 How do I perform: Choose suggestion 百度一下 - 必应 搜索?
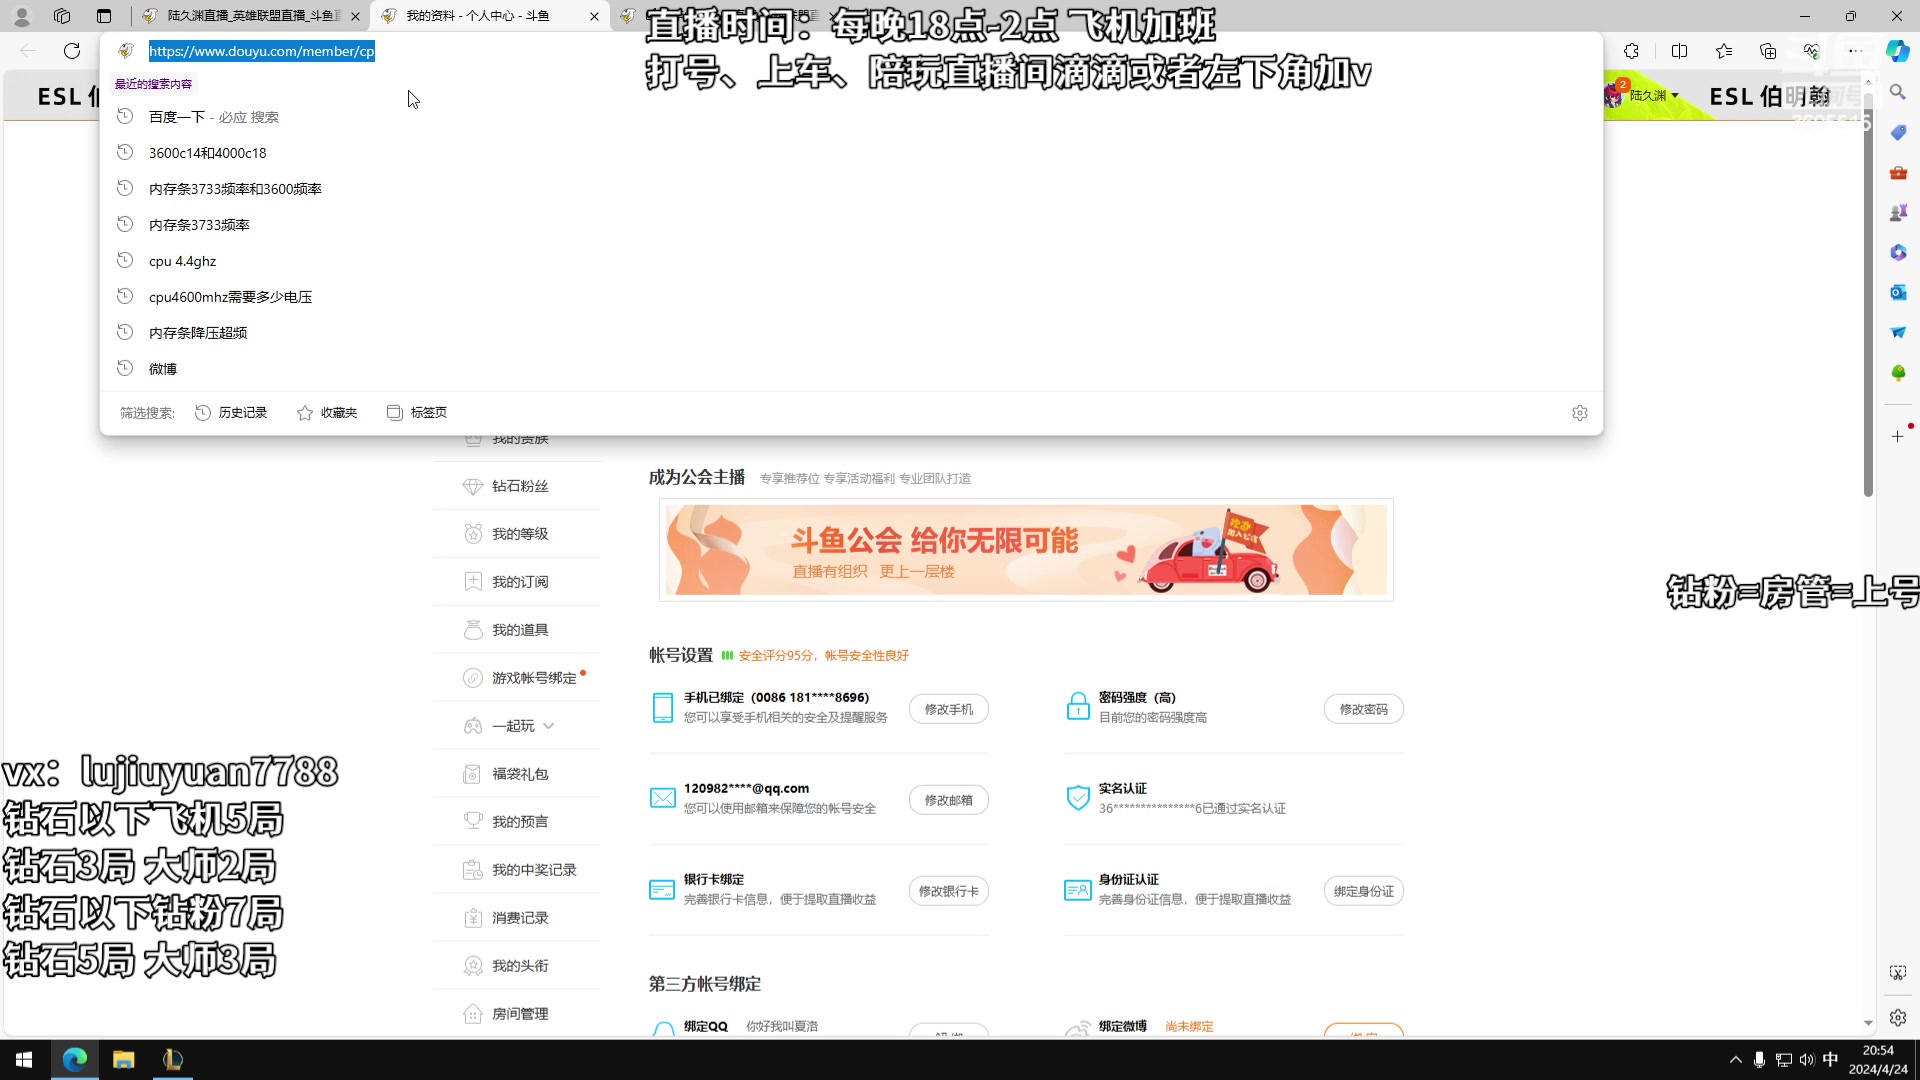click(x=850, y=117)
